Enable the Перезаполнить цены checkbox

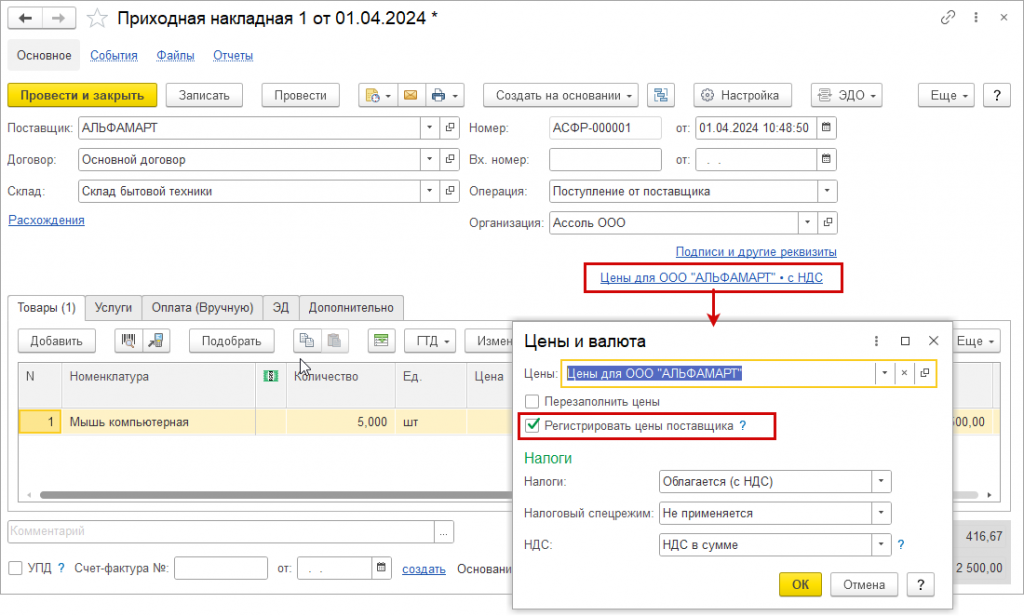(x=532, y=401)
